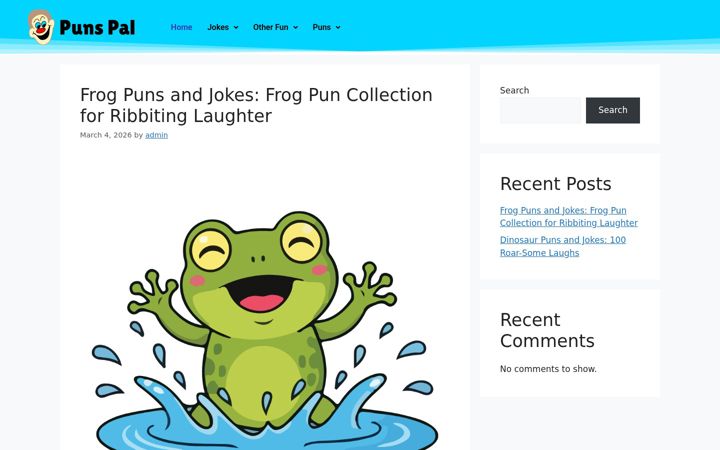Viewport: 720px width, 450px height.
Task: Click the dark Search button
Action: (613, 110)
